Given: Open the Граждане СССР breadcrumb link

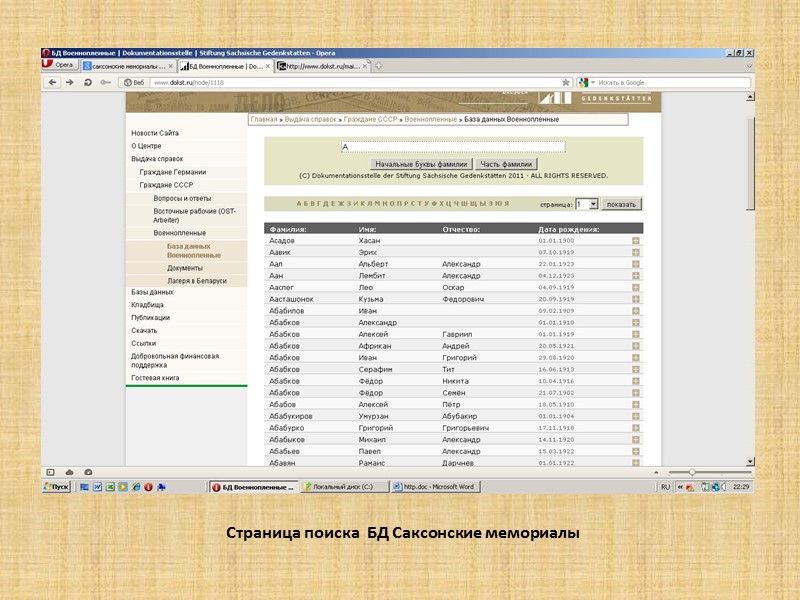Looking at the screenshot, I should pyautogui.click(x=370, y=119).
